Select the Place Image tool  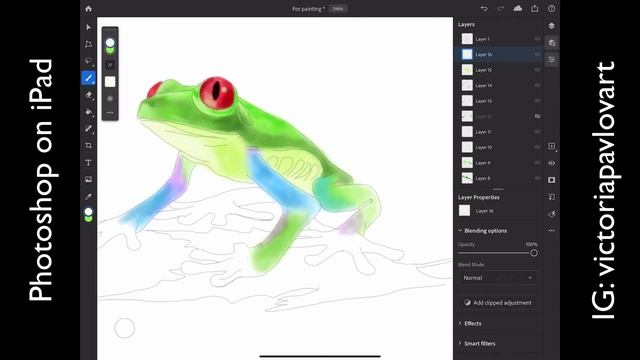[x=89, y=179]
